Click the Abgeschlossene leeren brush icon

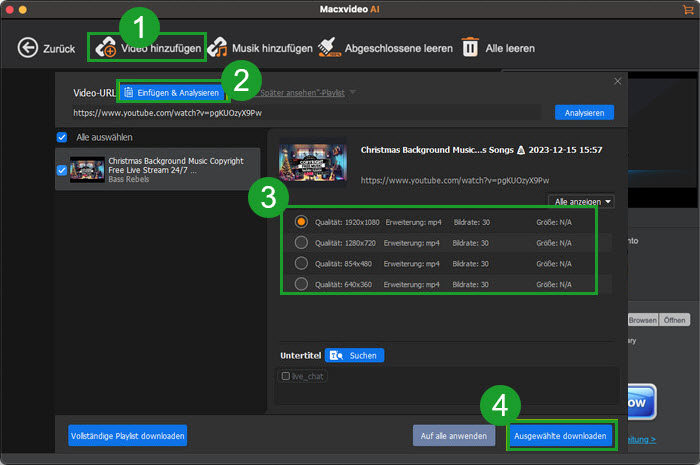coord(329,47)
